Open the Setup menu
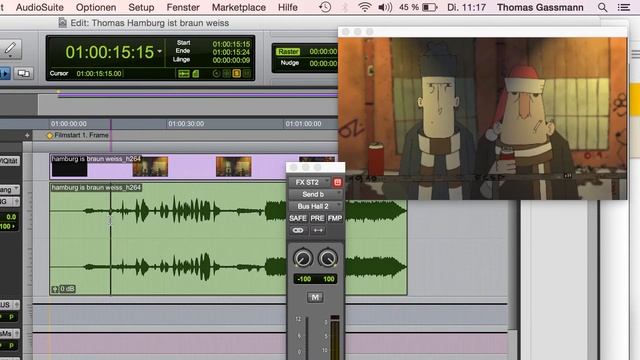This screenshot has width=640, height=360. tap(141, 7)
